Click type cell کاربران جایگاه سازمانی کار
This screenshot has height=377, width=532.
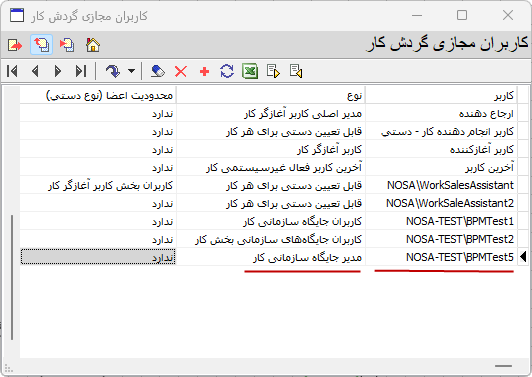(271, 221)
